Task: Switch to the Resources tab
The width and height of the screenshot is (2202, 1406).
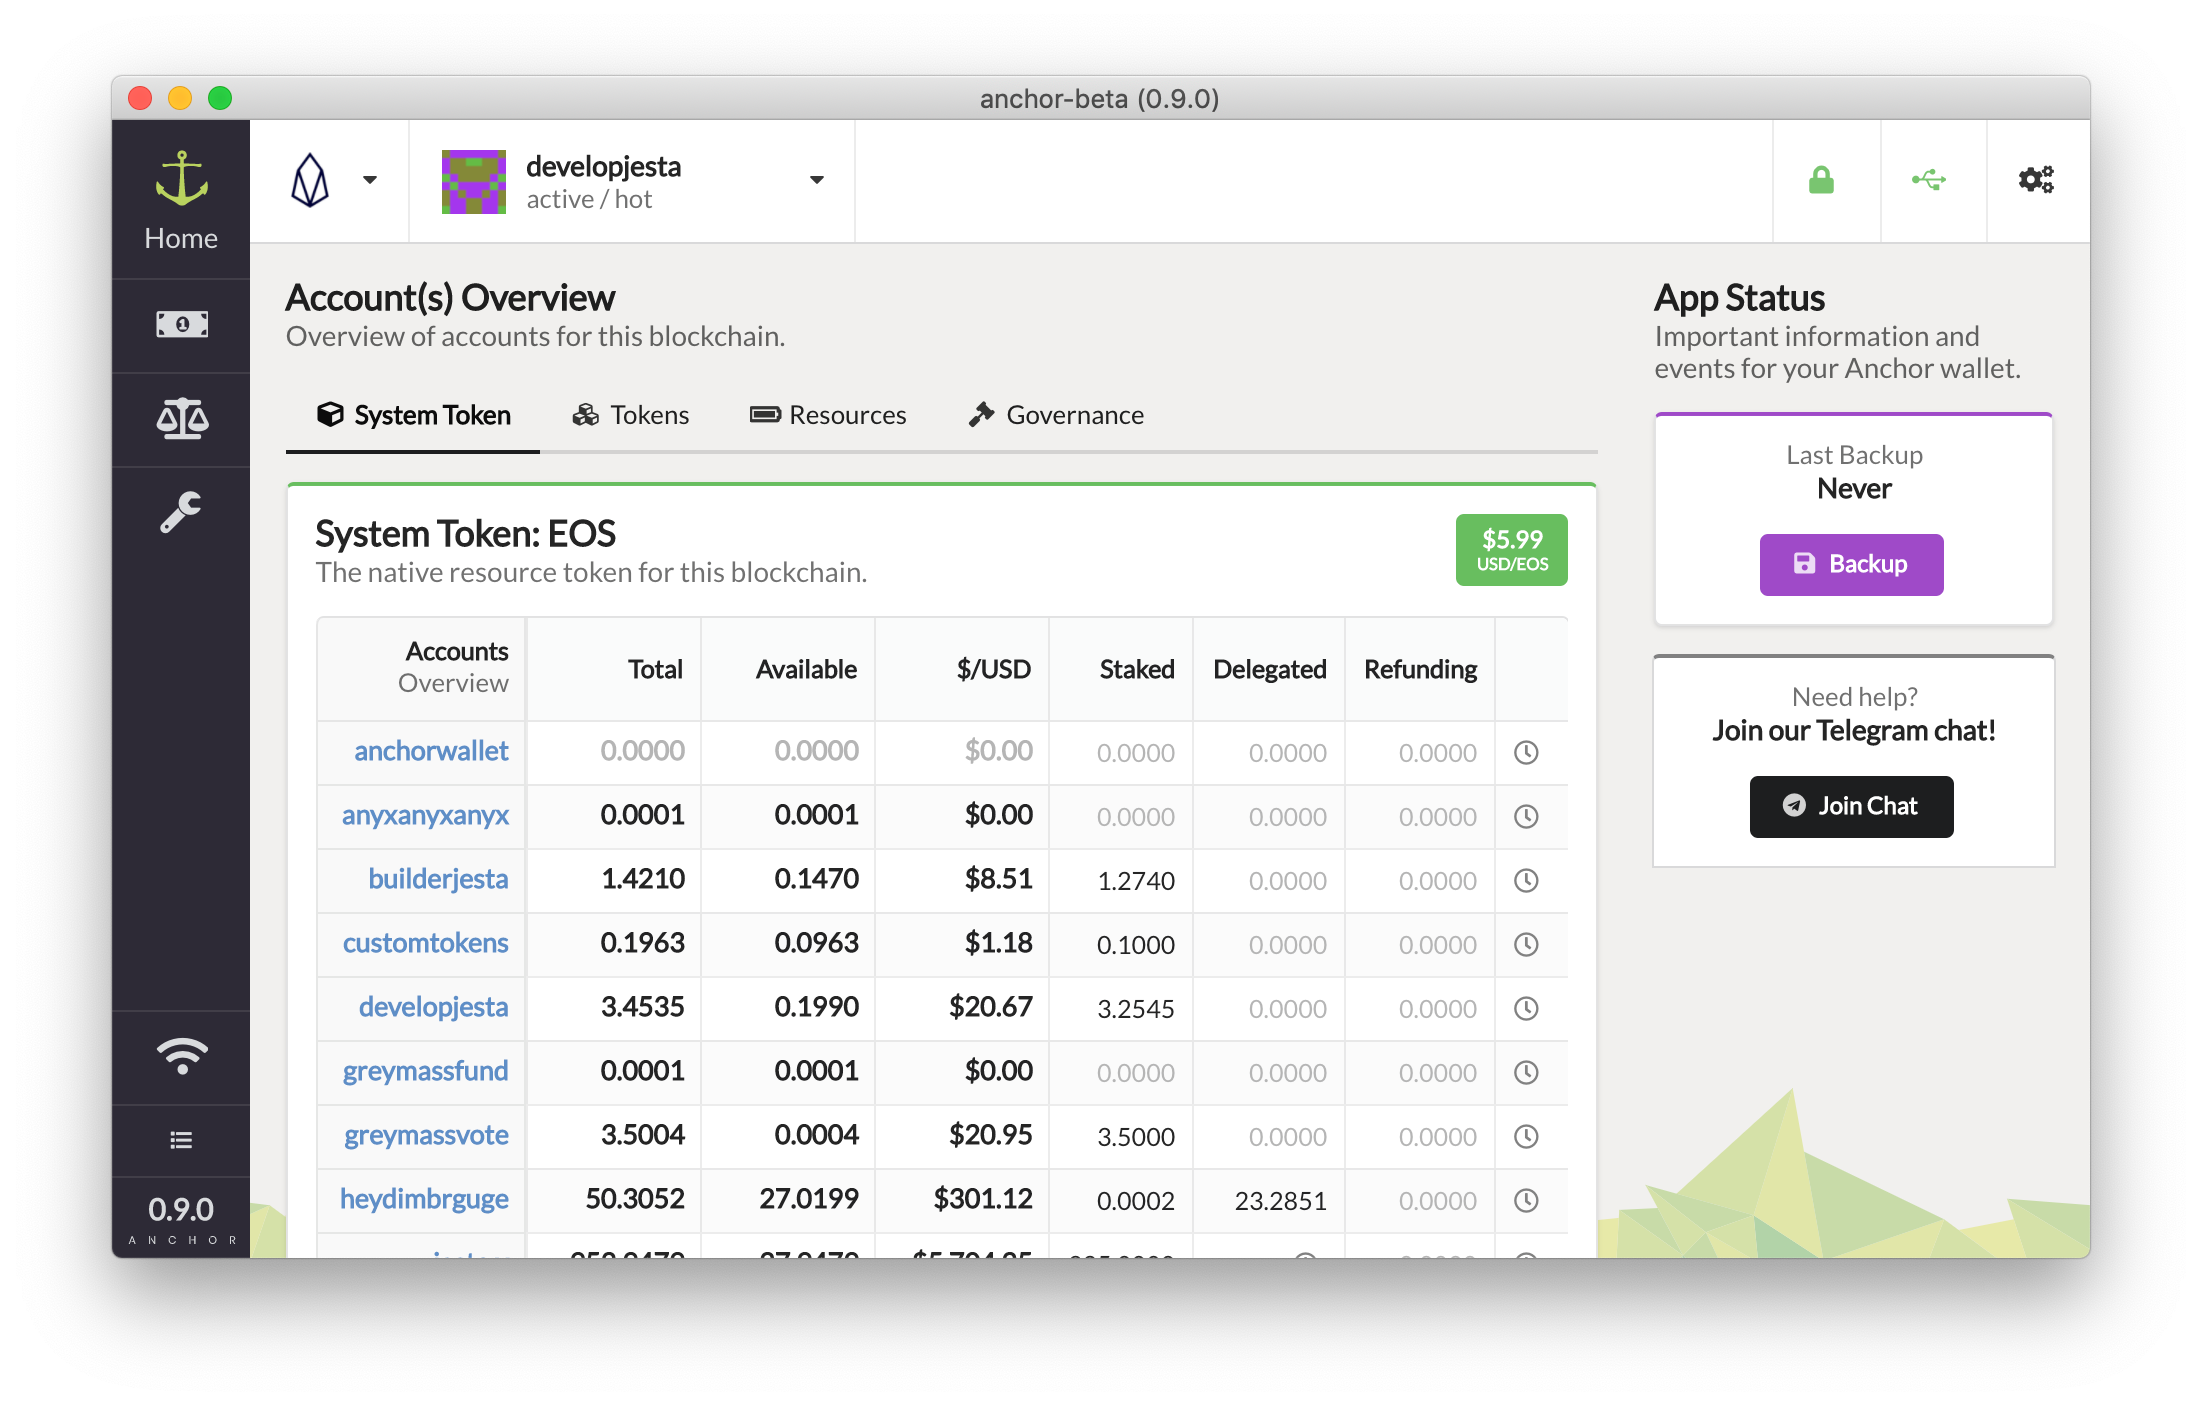Action: pos(828,415)
